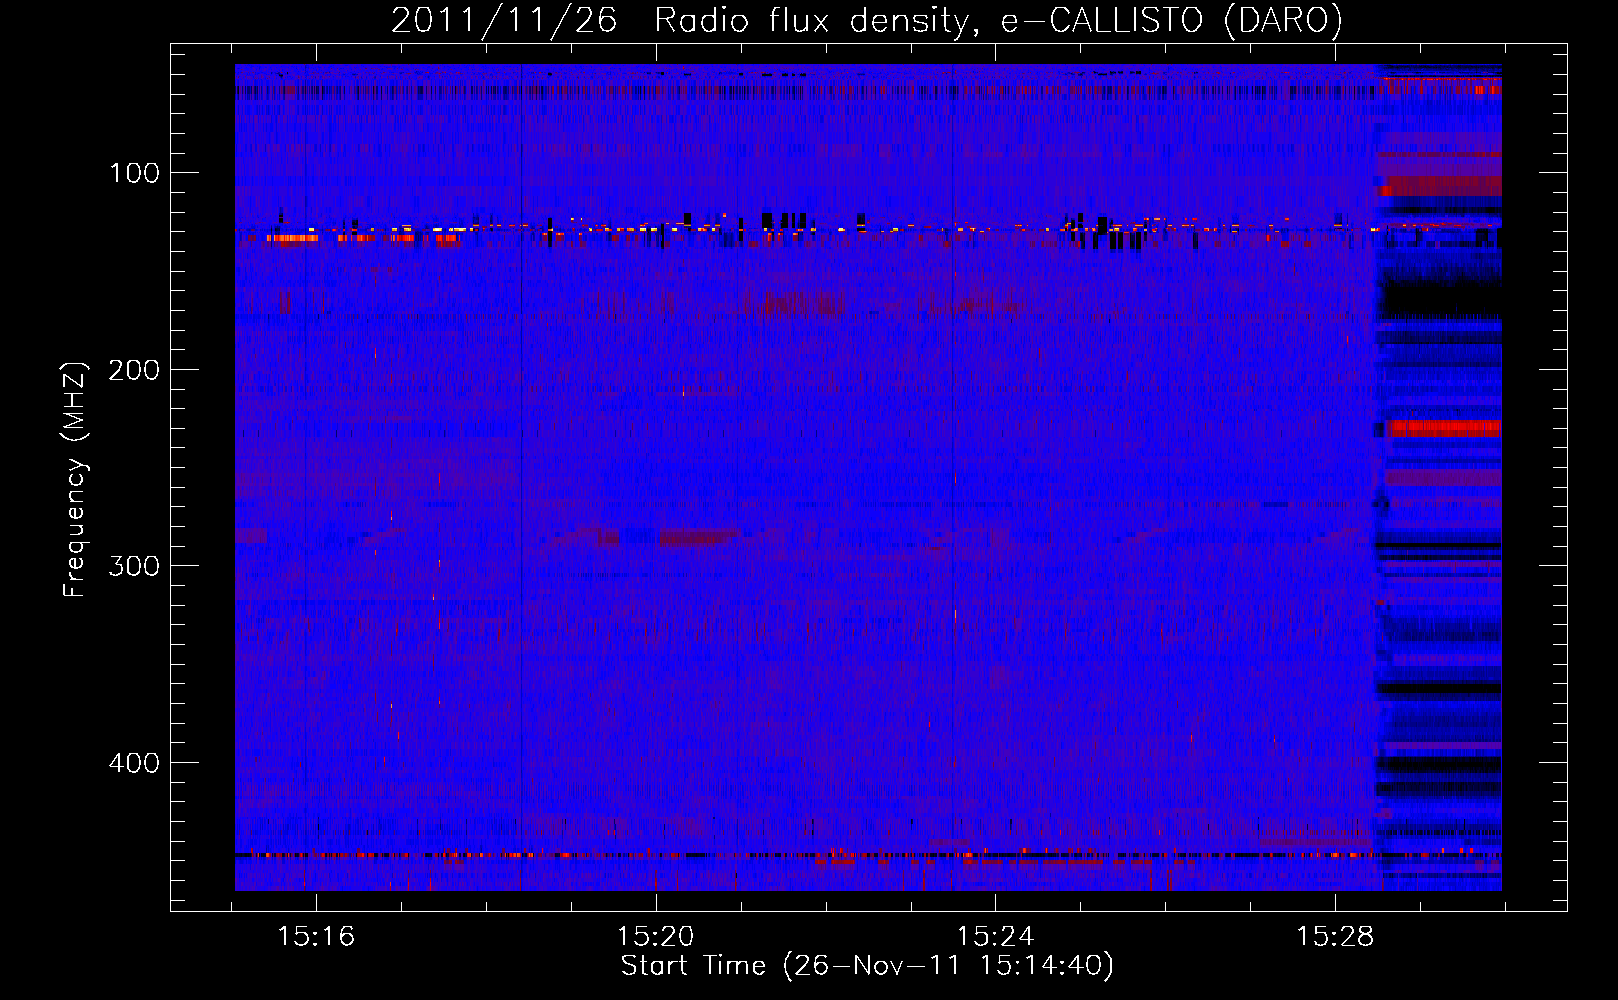Click the 300 frequency tick label
The height and width of the screenshot is (1000, 1618).
click(x=135, y=566)
